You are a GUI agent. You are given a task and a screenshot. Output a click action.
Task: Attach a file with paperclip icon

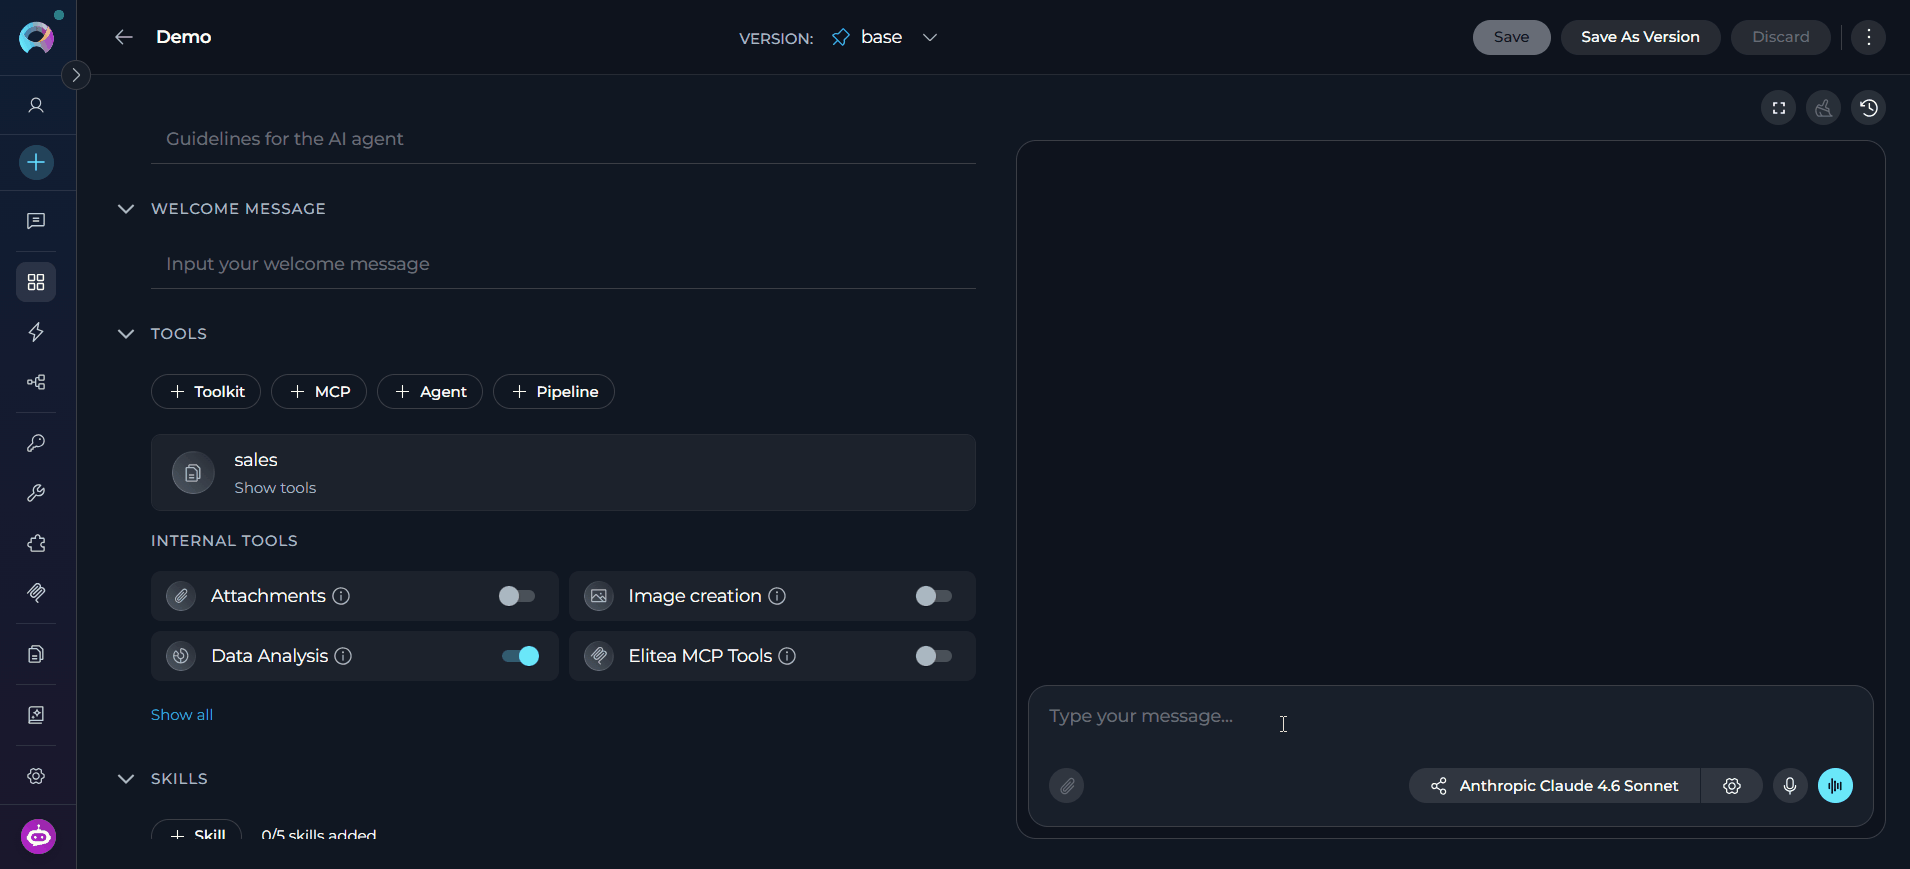1067,786
